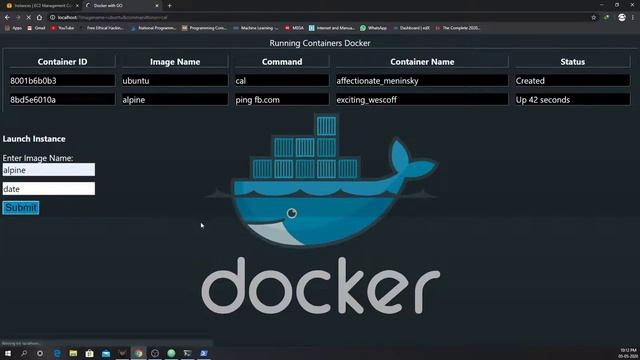640x360 pixels.
Task: Click the image name field containing alpine
Action: click(x=49, y=170)
